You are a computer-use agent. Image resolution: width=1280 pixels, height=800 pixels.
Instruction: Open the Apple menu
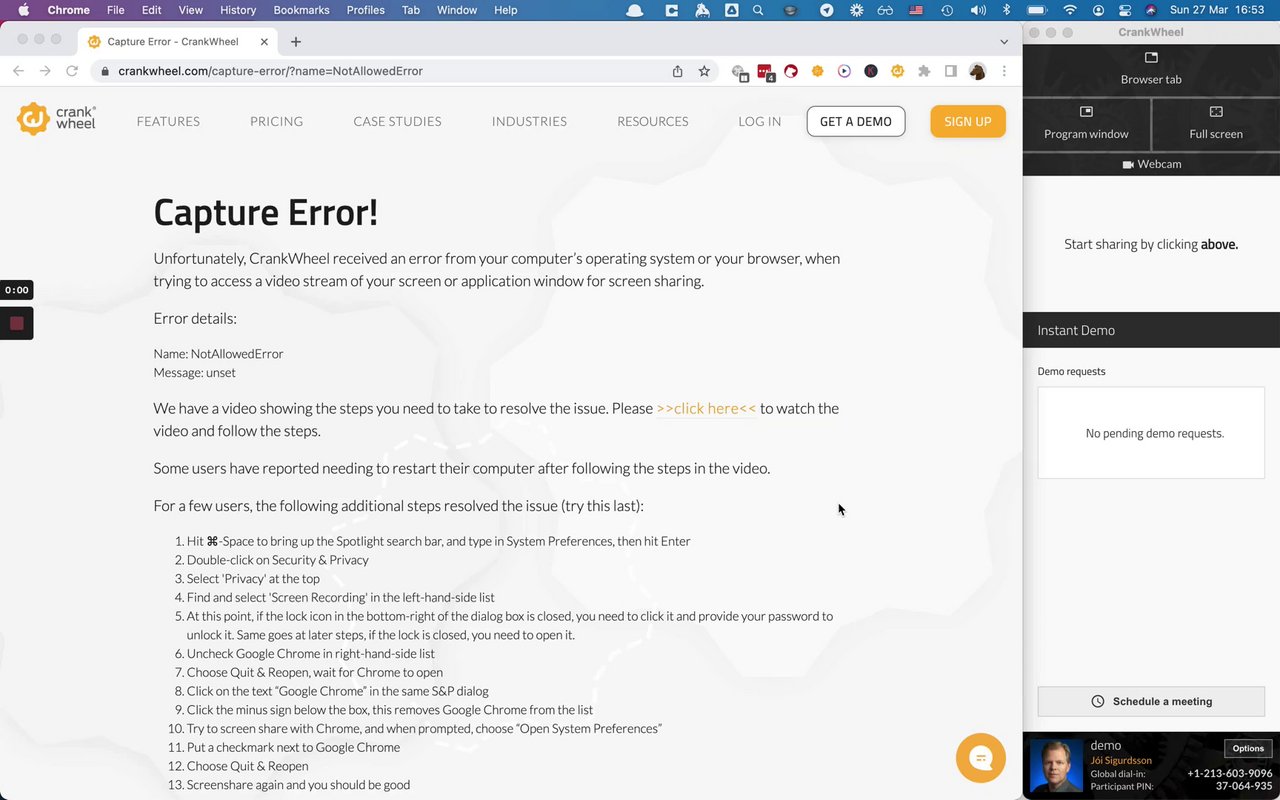tap(23, 10)
